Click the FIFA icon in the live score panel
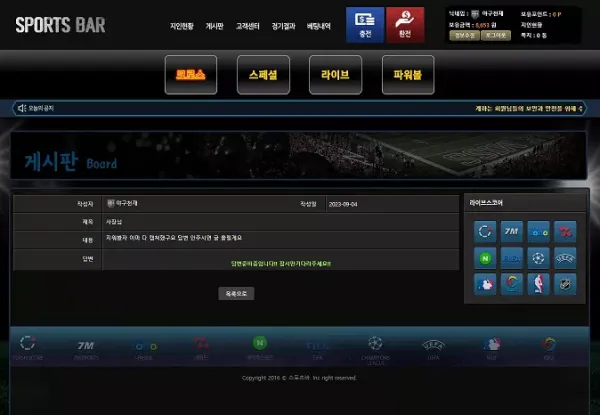This screenshot has height=415, width=600. tap(512, 258)
